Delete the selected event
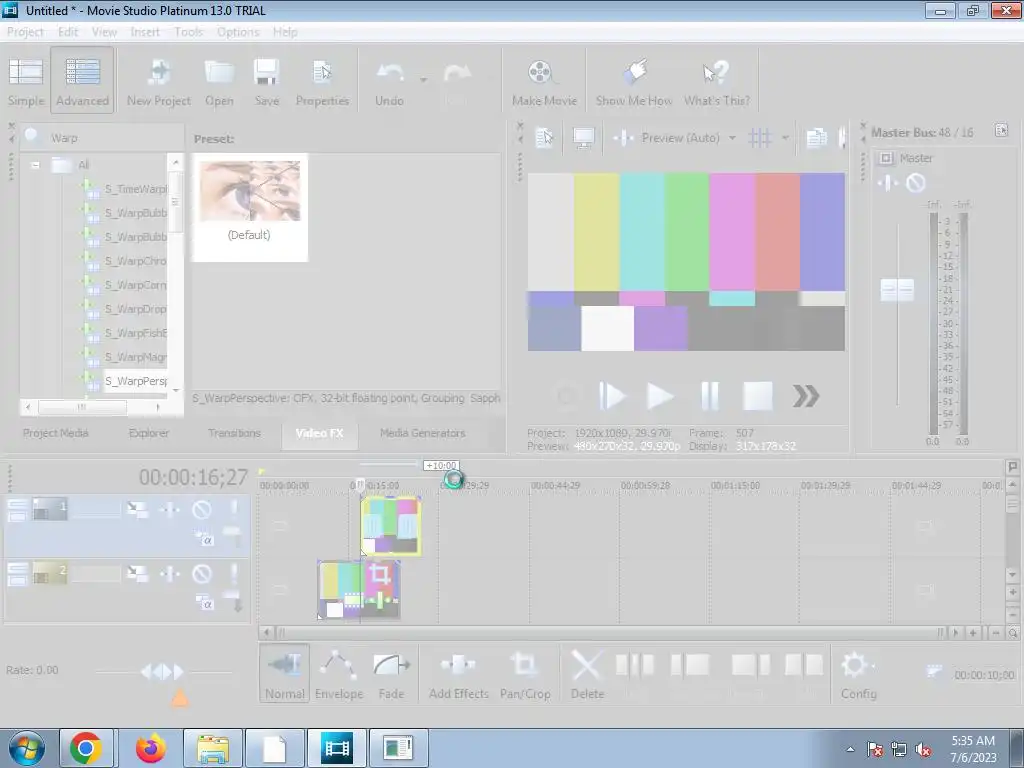The width and height of the screenshot is (1024, 768). click(x=587, y=674)
